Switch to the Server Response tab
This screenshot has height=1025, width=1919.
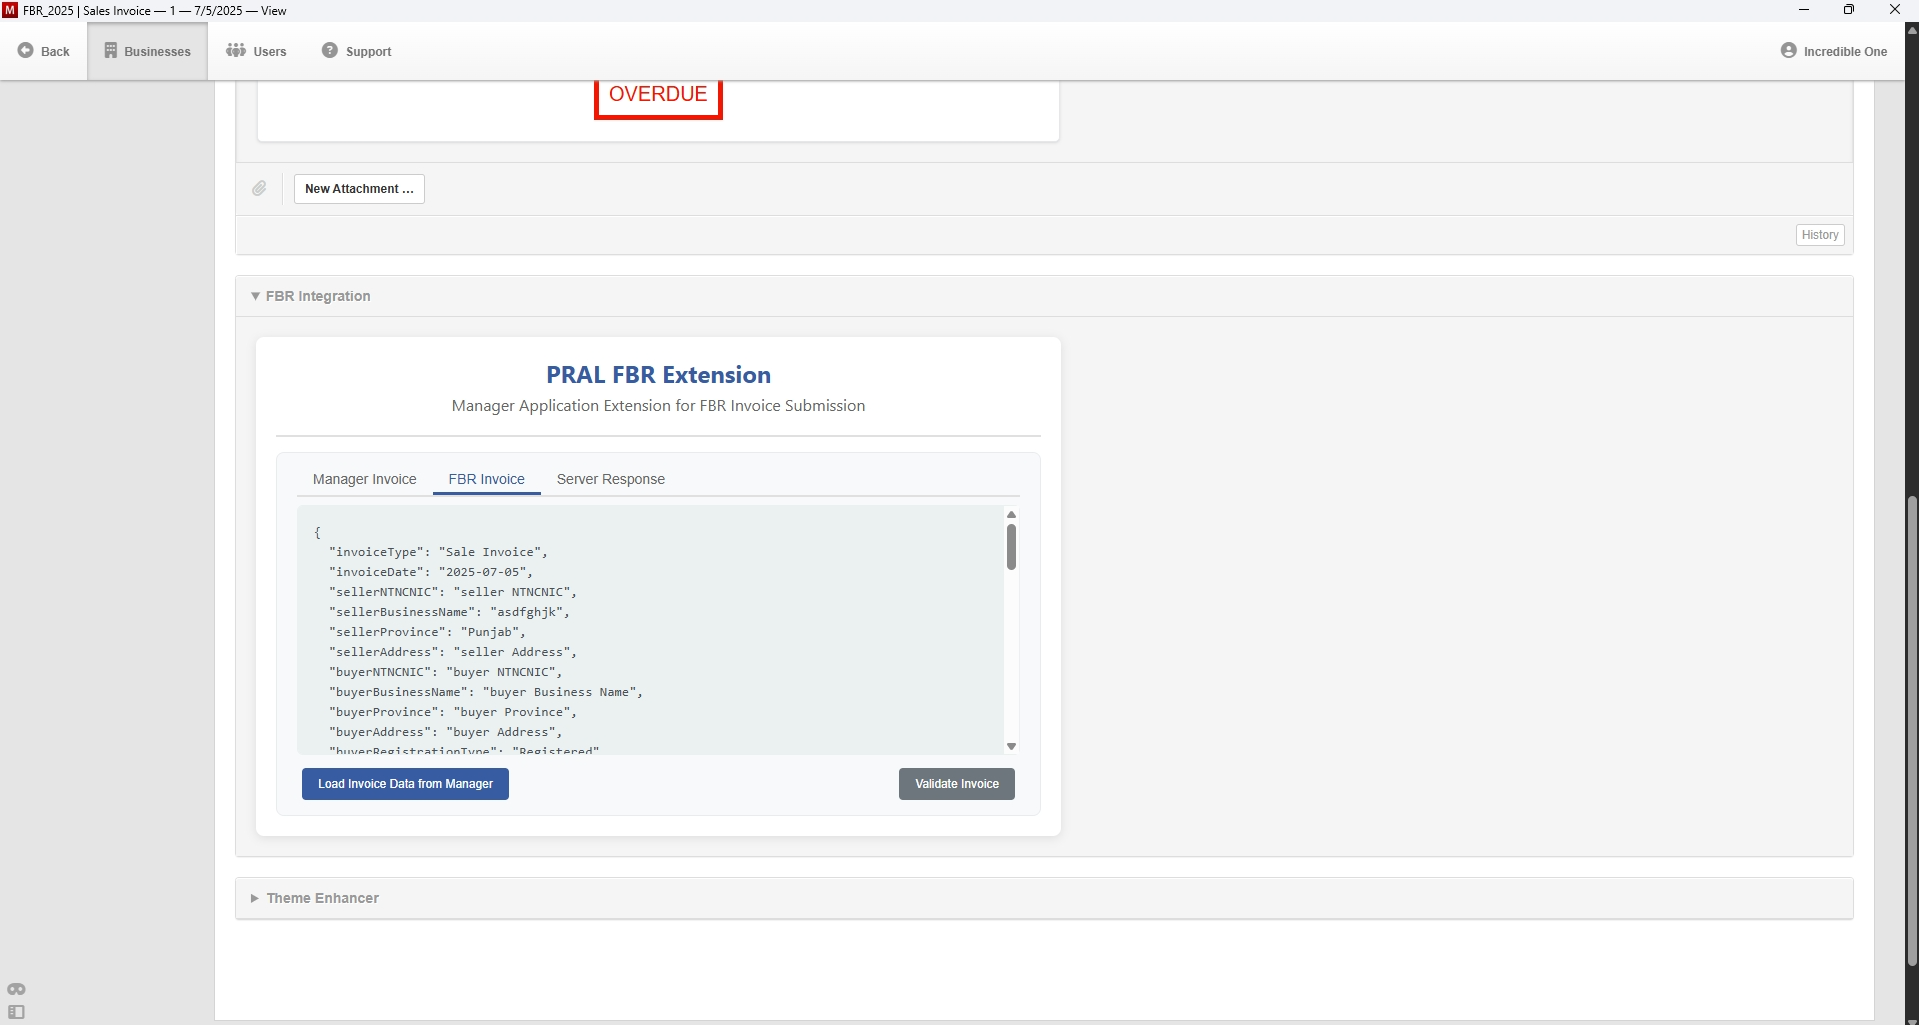point(610,479)
